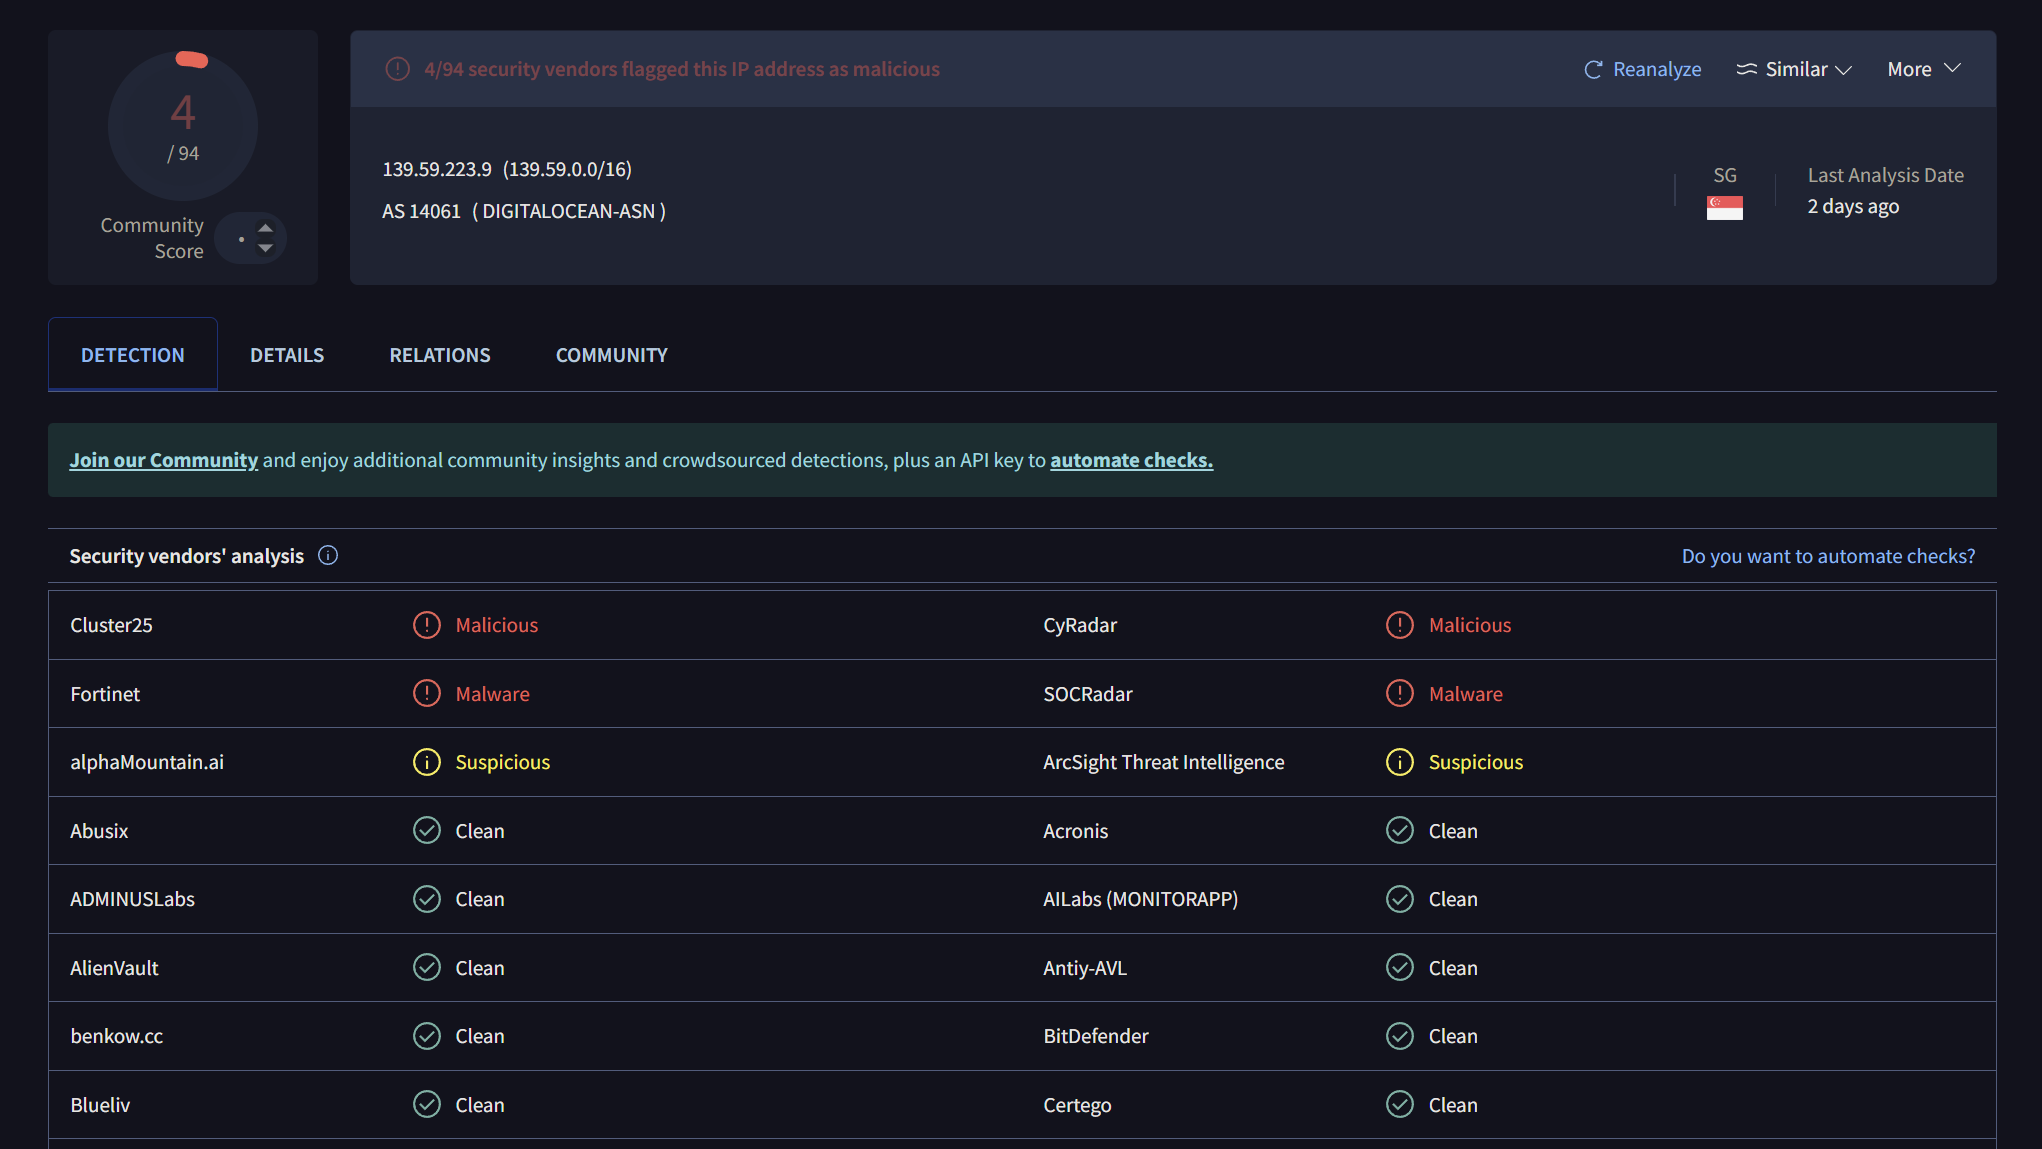Click the Singapore flag icon
The width and height of the screenshot is (2042, 1149).
(x=1724, y=208)
